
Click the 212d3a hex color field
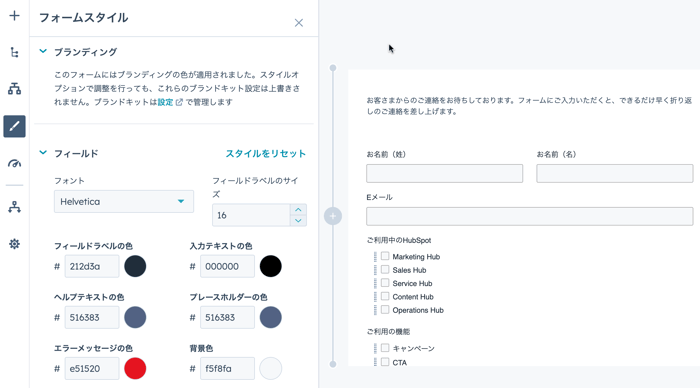point(92,266)
